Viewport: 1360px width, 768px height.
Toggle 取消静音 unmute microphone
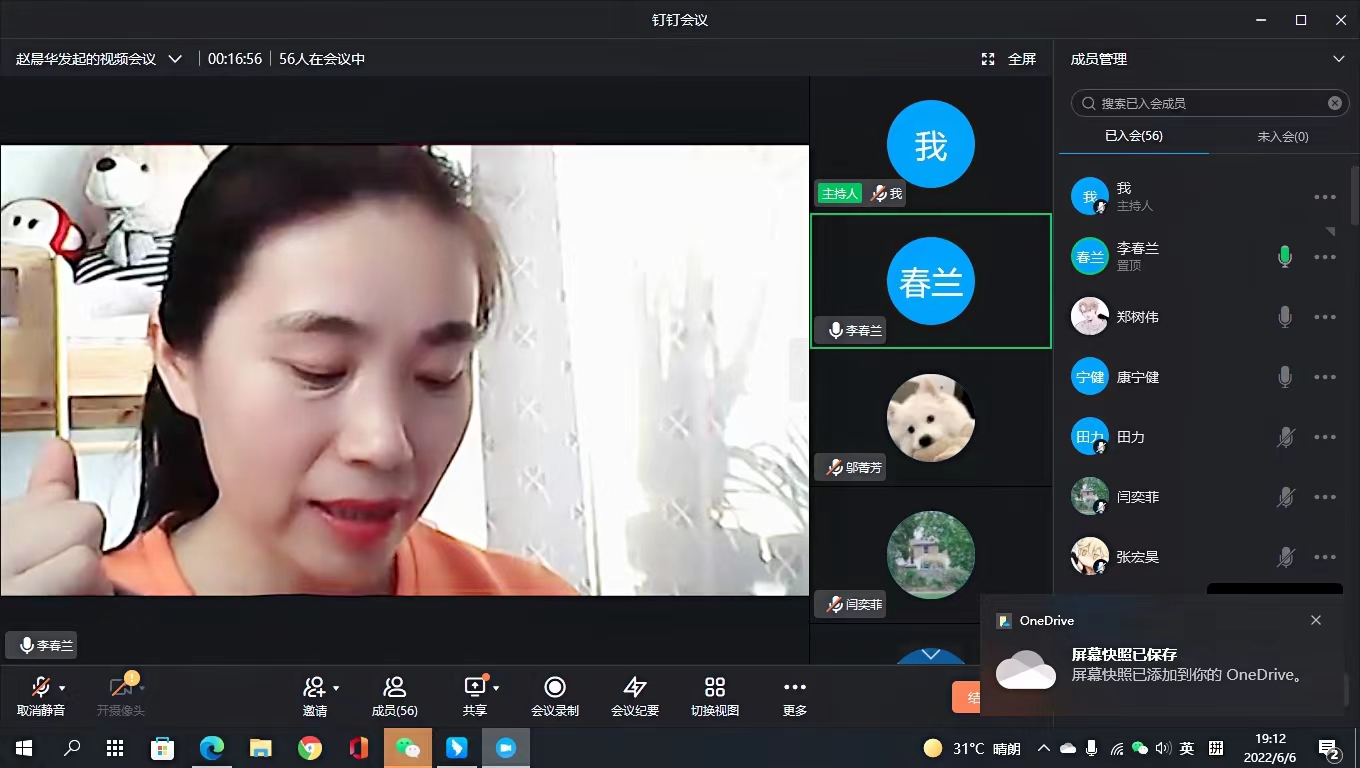40,688
